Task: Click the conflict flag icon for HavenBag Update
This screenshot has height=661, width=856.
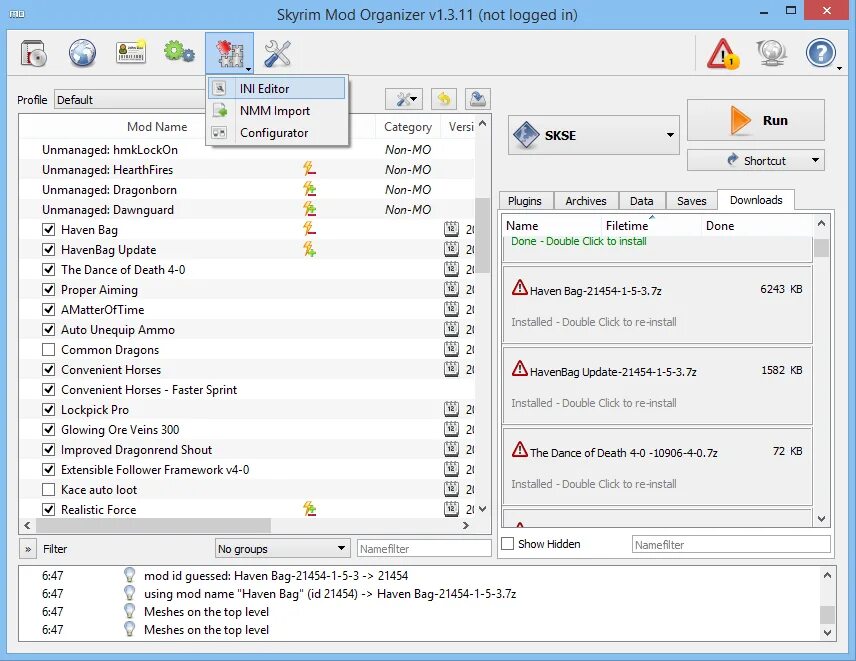Action: point(310,249)
